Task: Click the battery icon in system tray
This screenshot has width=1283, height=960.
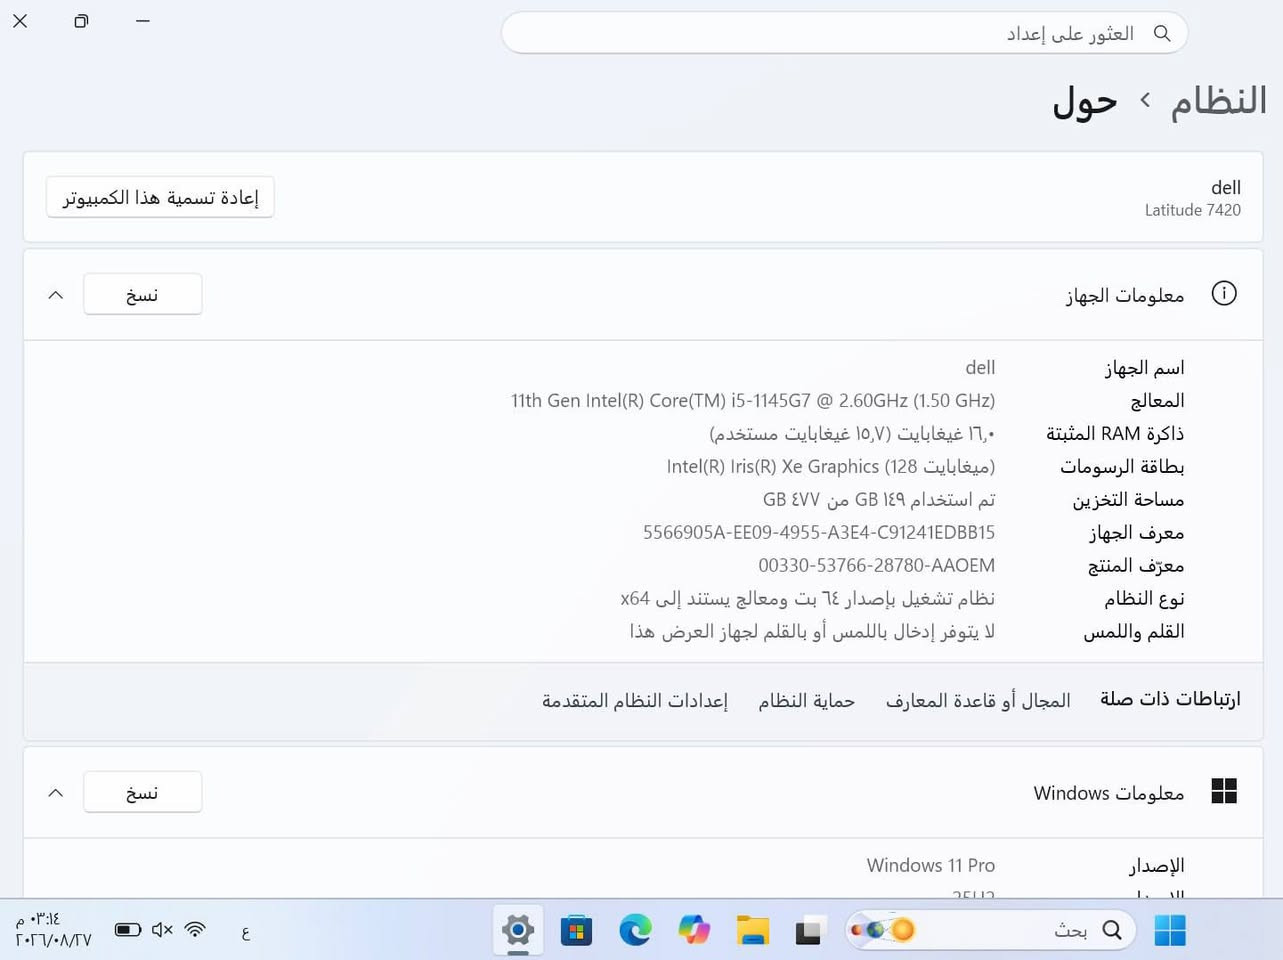Action: (x=128, y=930)
